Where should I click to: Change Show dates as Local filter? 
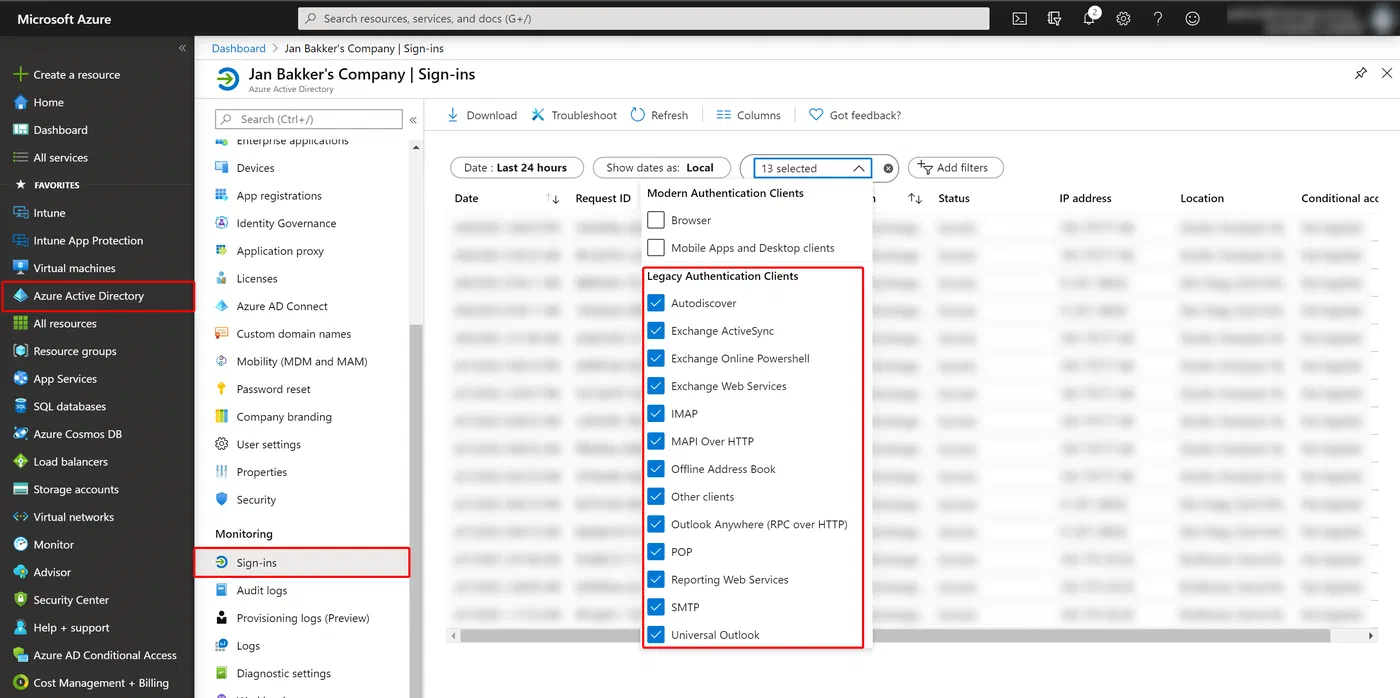(660, 168)
